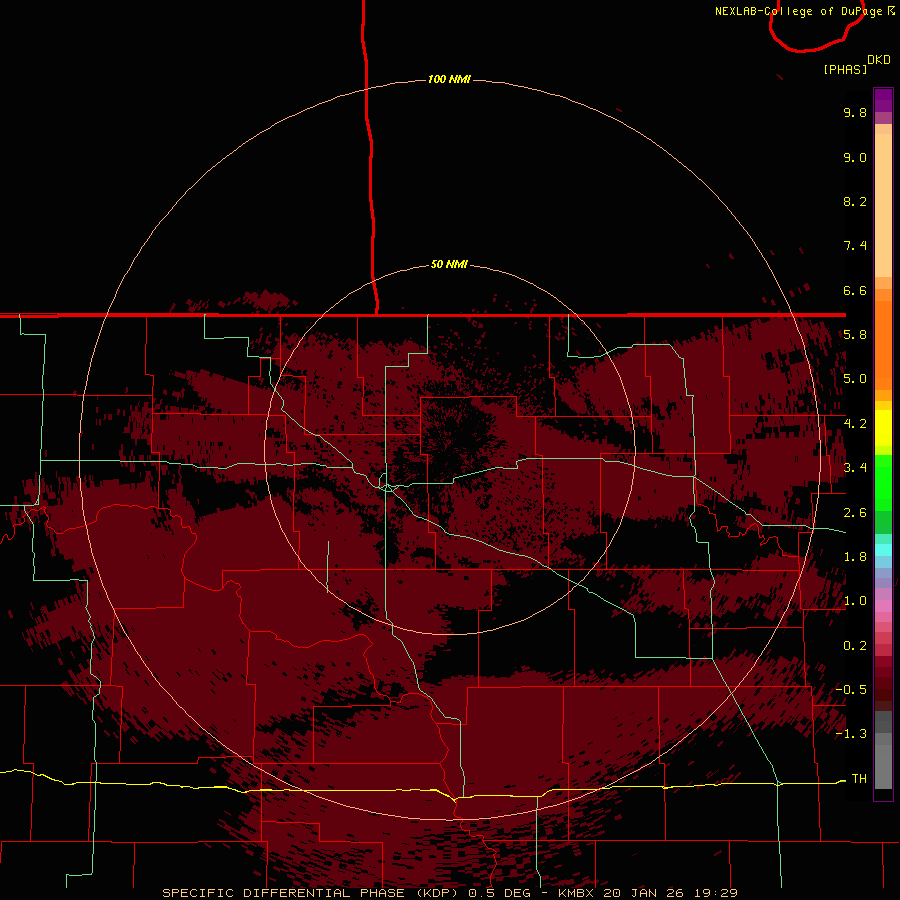Click the 50 NMI range ring label
The width and height of the screenshot is (900, 900).
click(x=449, y=264)
